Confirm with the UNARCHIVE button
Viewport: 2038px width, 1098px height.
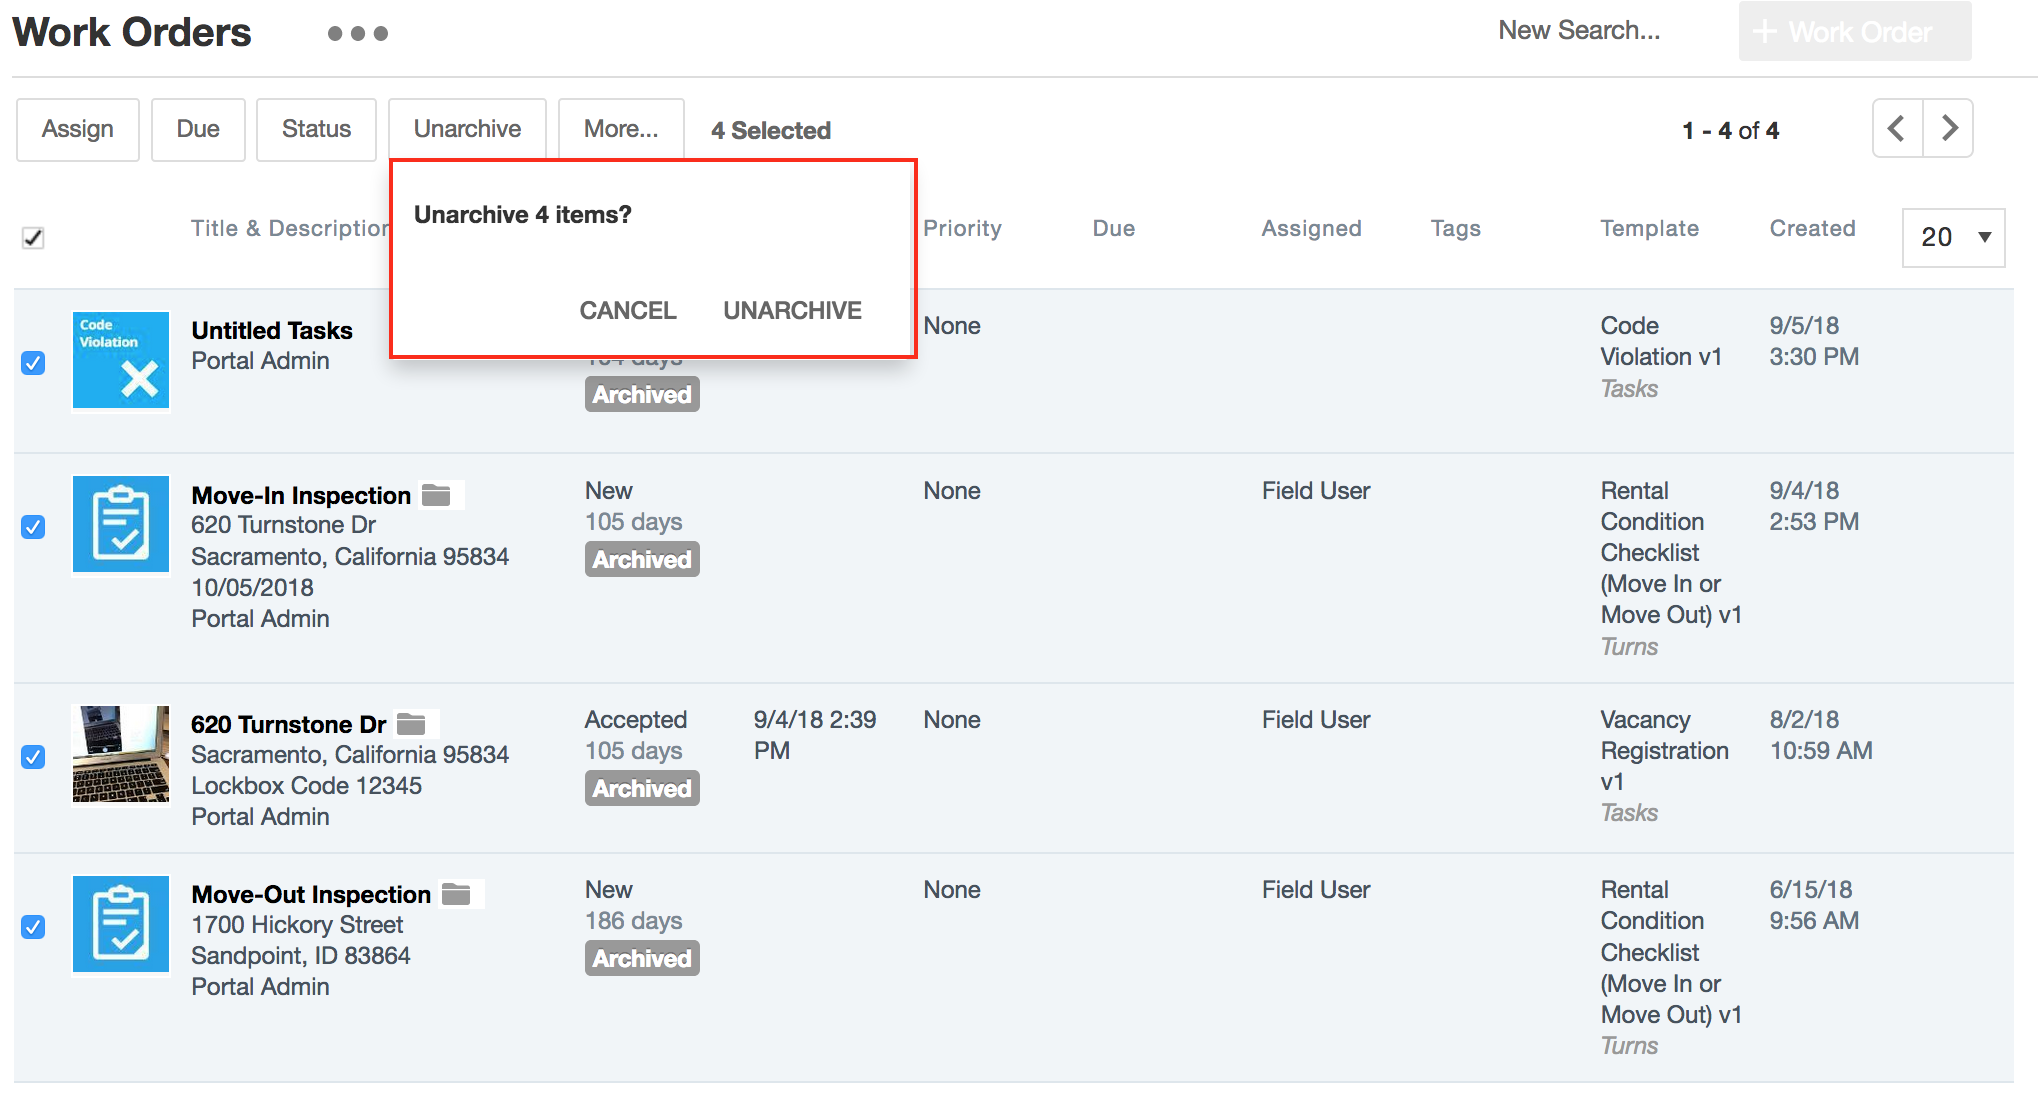pos(792,311)
